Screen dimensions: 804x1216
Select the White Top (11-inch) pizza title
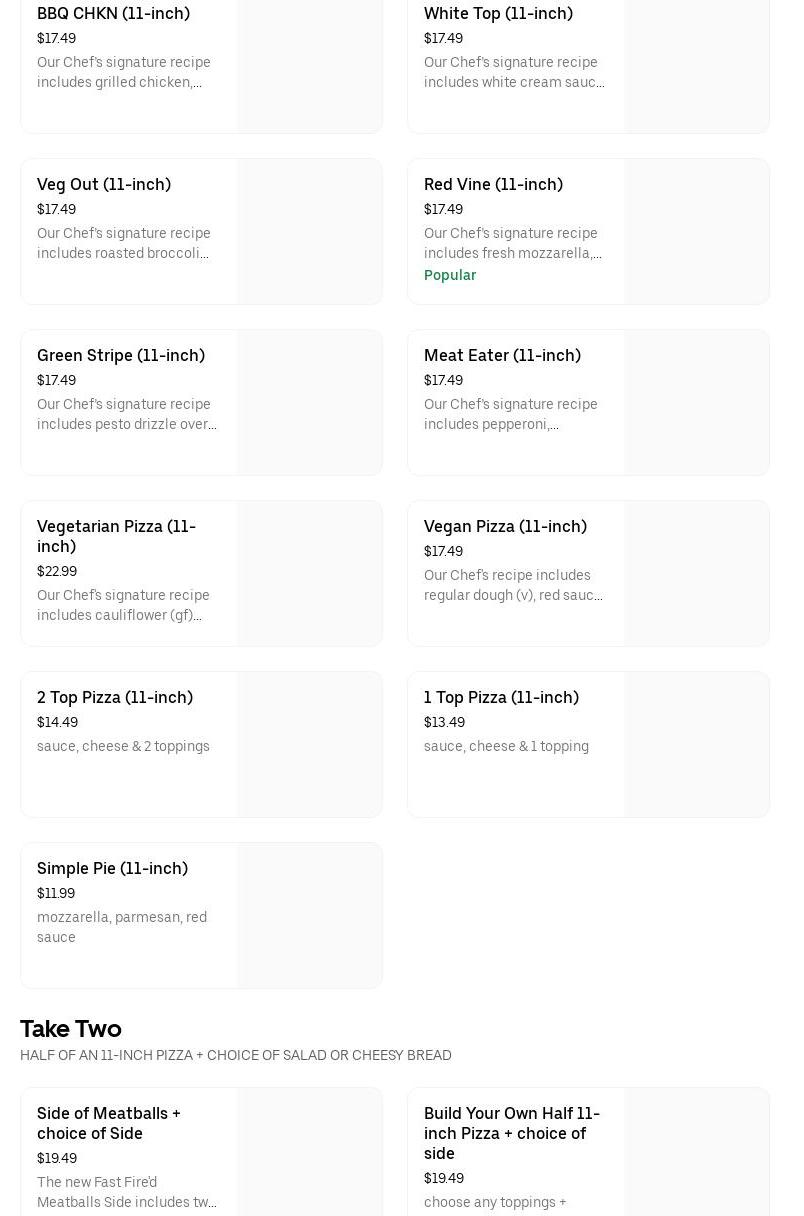point(498,13)
